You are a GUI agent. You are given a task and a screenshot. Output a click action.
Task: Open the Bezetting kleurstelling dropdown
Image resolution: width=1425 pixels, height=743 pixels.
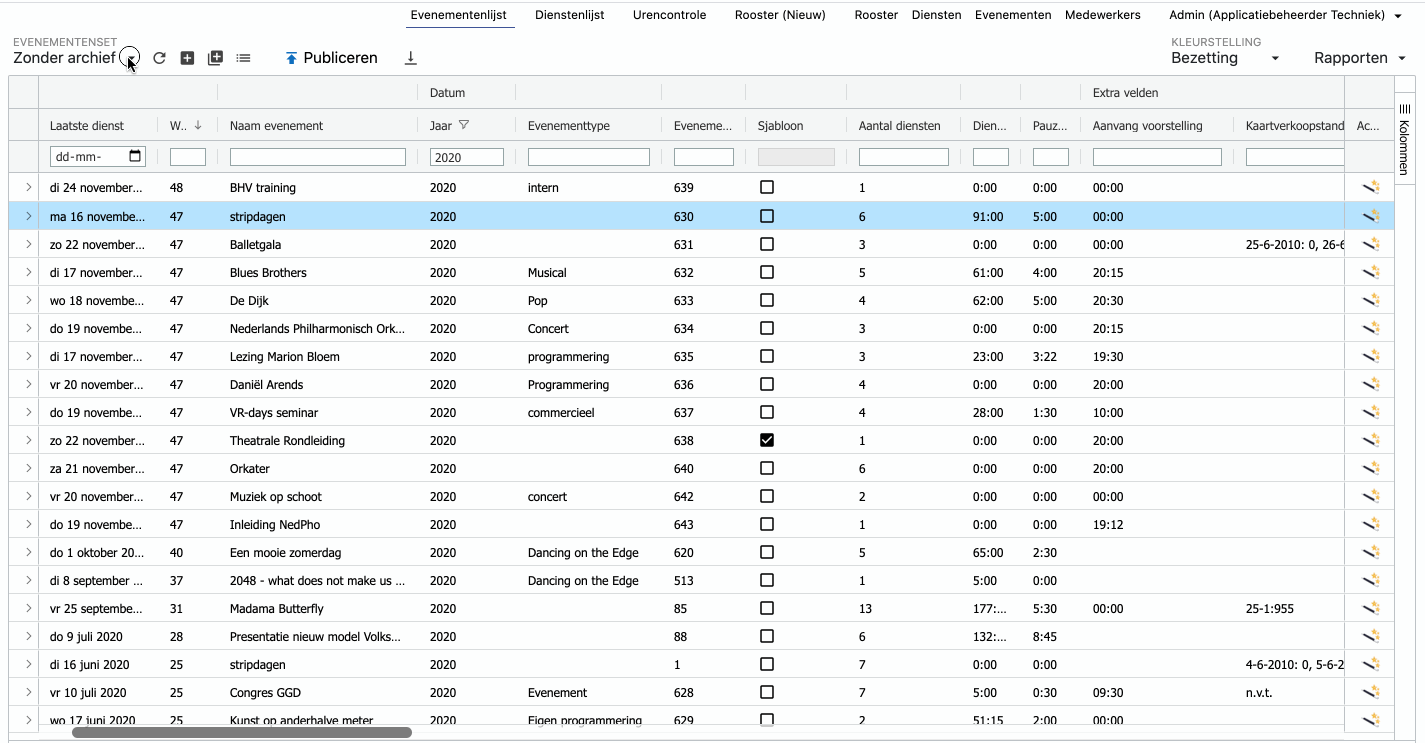click(1225, 58)
